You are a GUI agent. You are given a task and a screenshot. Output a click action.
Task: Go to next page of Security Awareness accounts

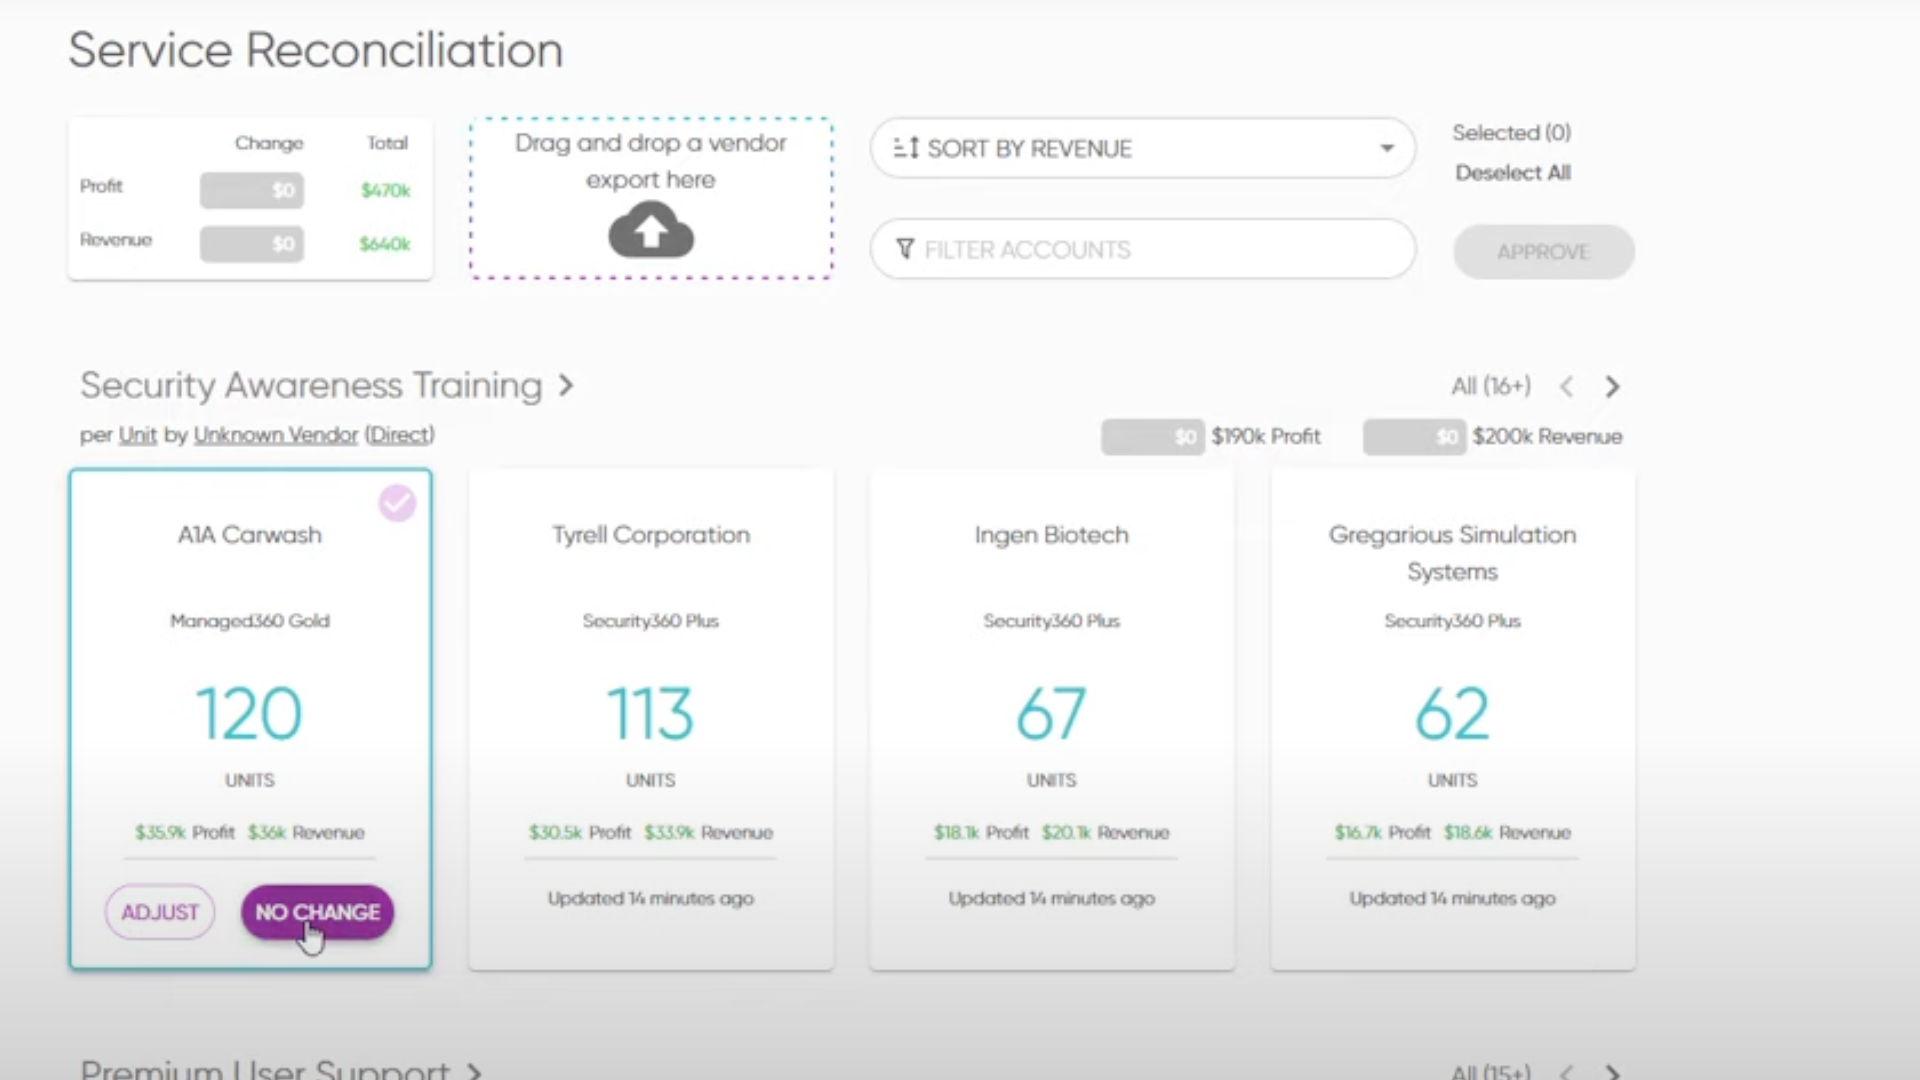click(x=1612, y=386)
